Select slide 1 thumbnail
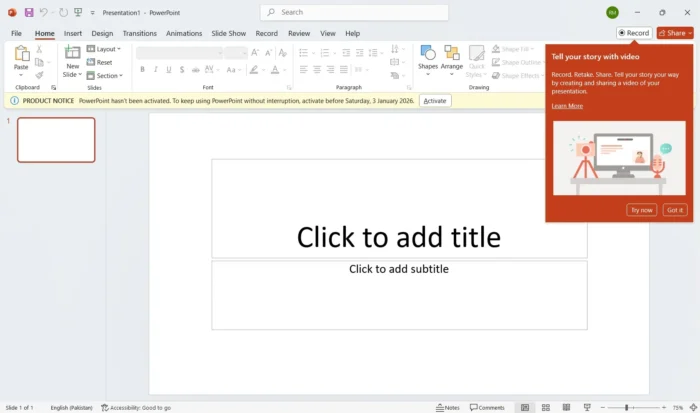This screenshot has height=413, width=700. [56, 140]
